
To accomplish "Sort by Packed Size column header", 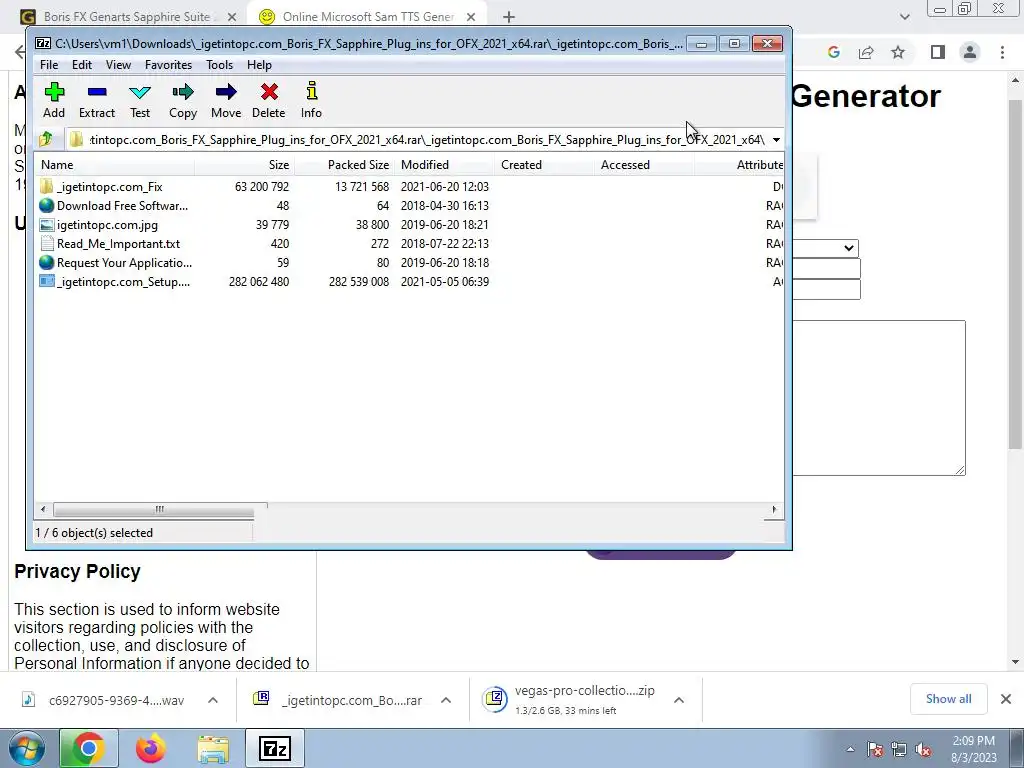I will tap(345, 165).
